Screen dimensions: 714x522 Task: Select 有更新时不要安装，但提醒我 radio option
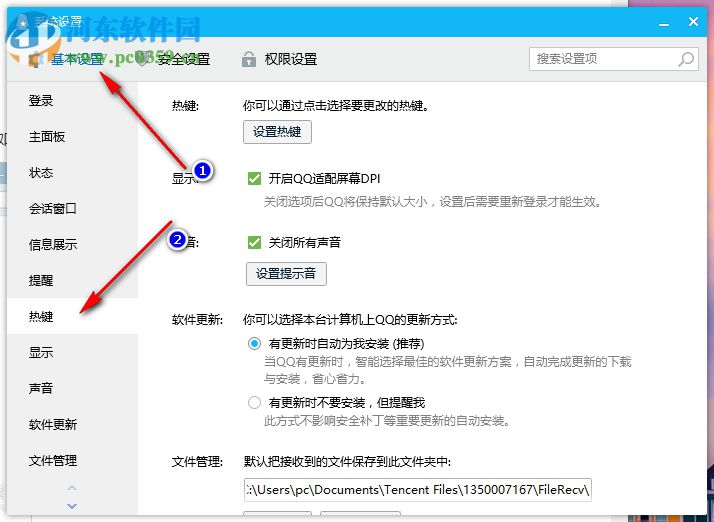click(254, 403)
